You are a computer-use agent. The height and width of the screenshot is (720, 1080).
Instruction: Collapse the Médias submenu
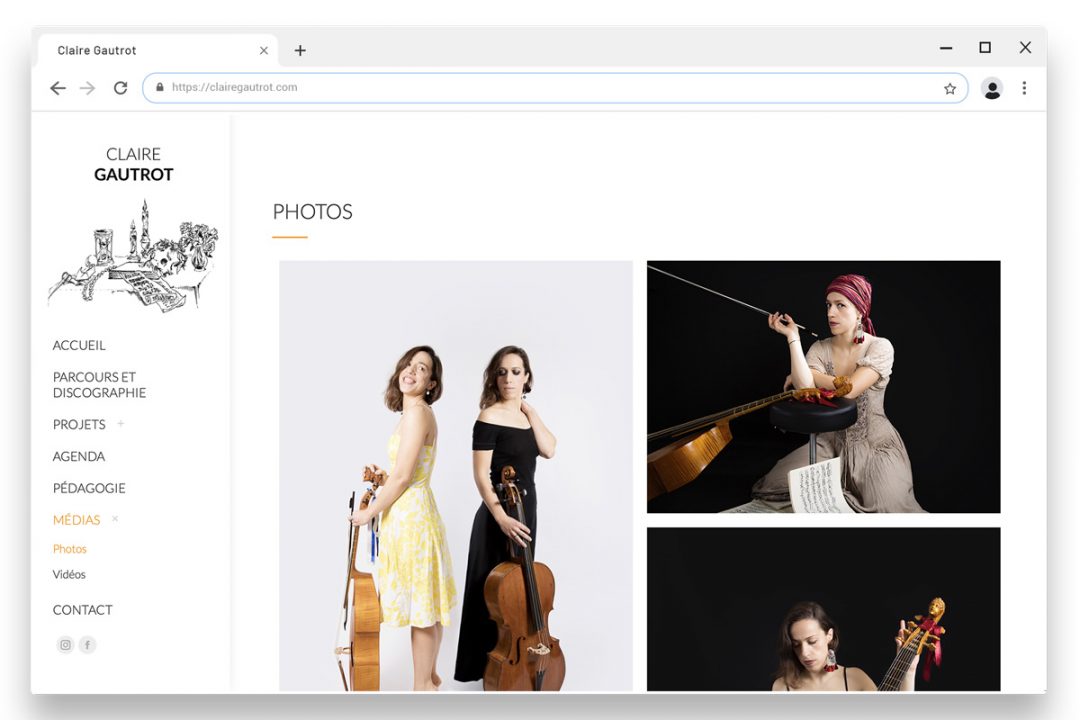(115, 519)
